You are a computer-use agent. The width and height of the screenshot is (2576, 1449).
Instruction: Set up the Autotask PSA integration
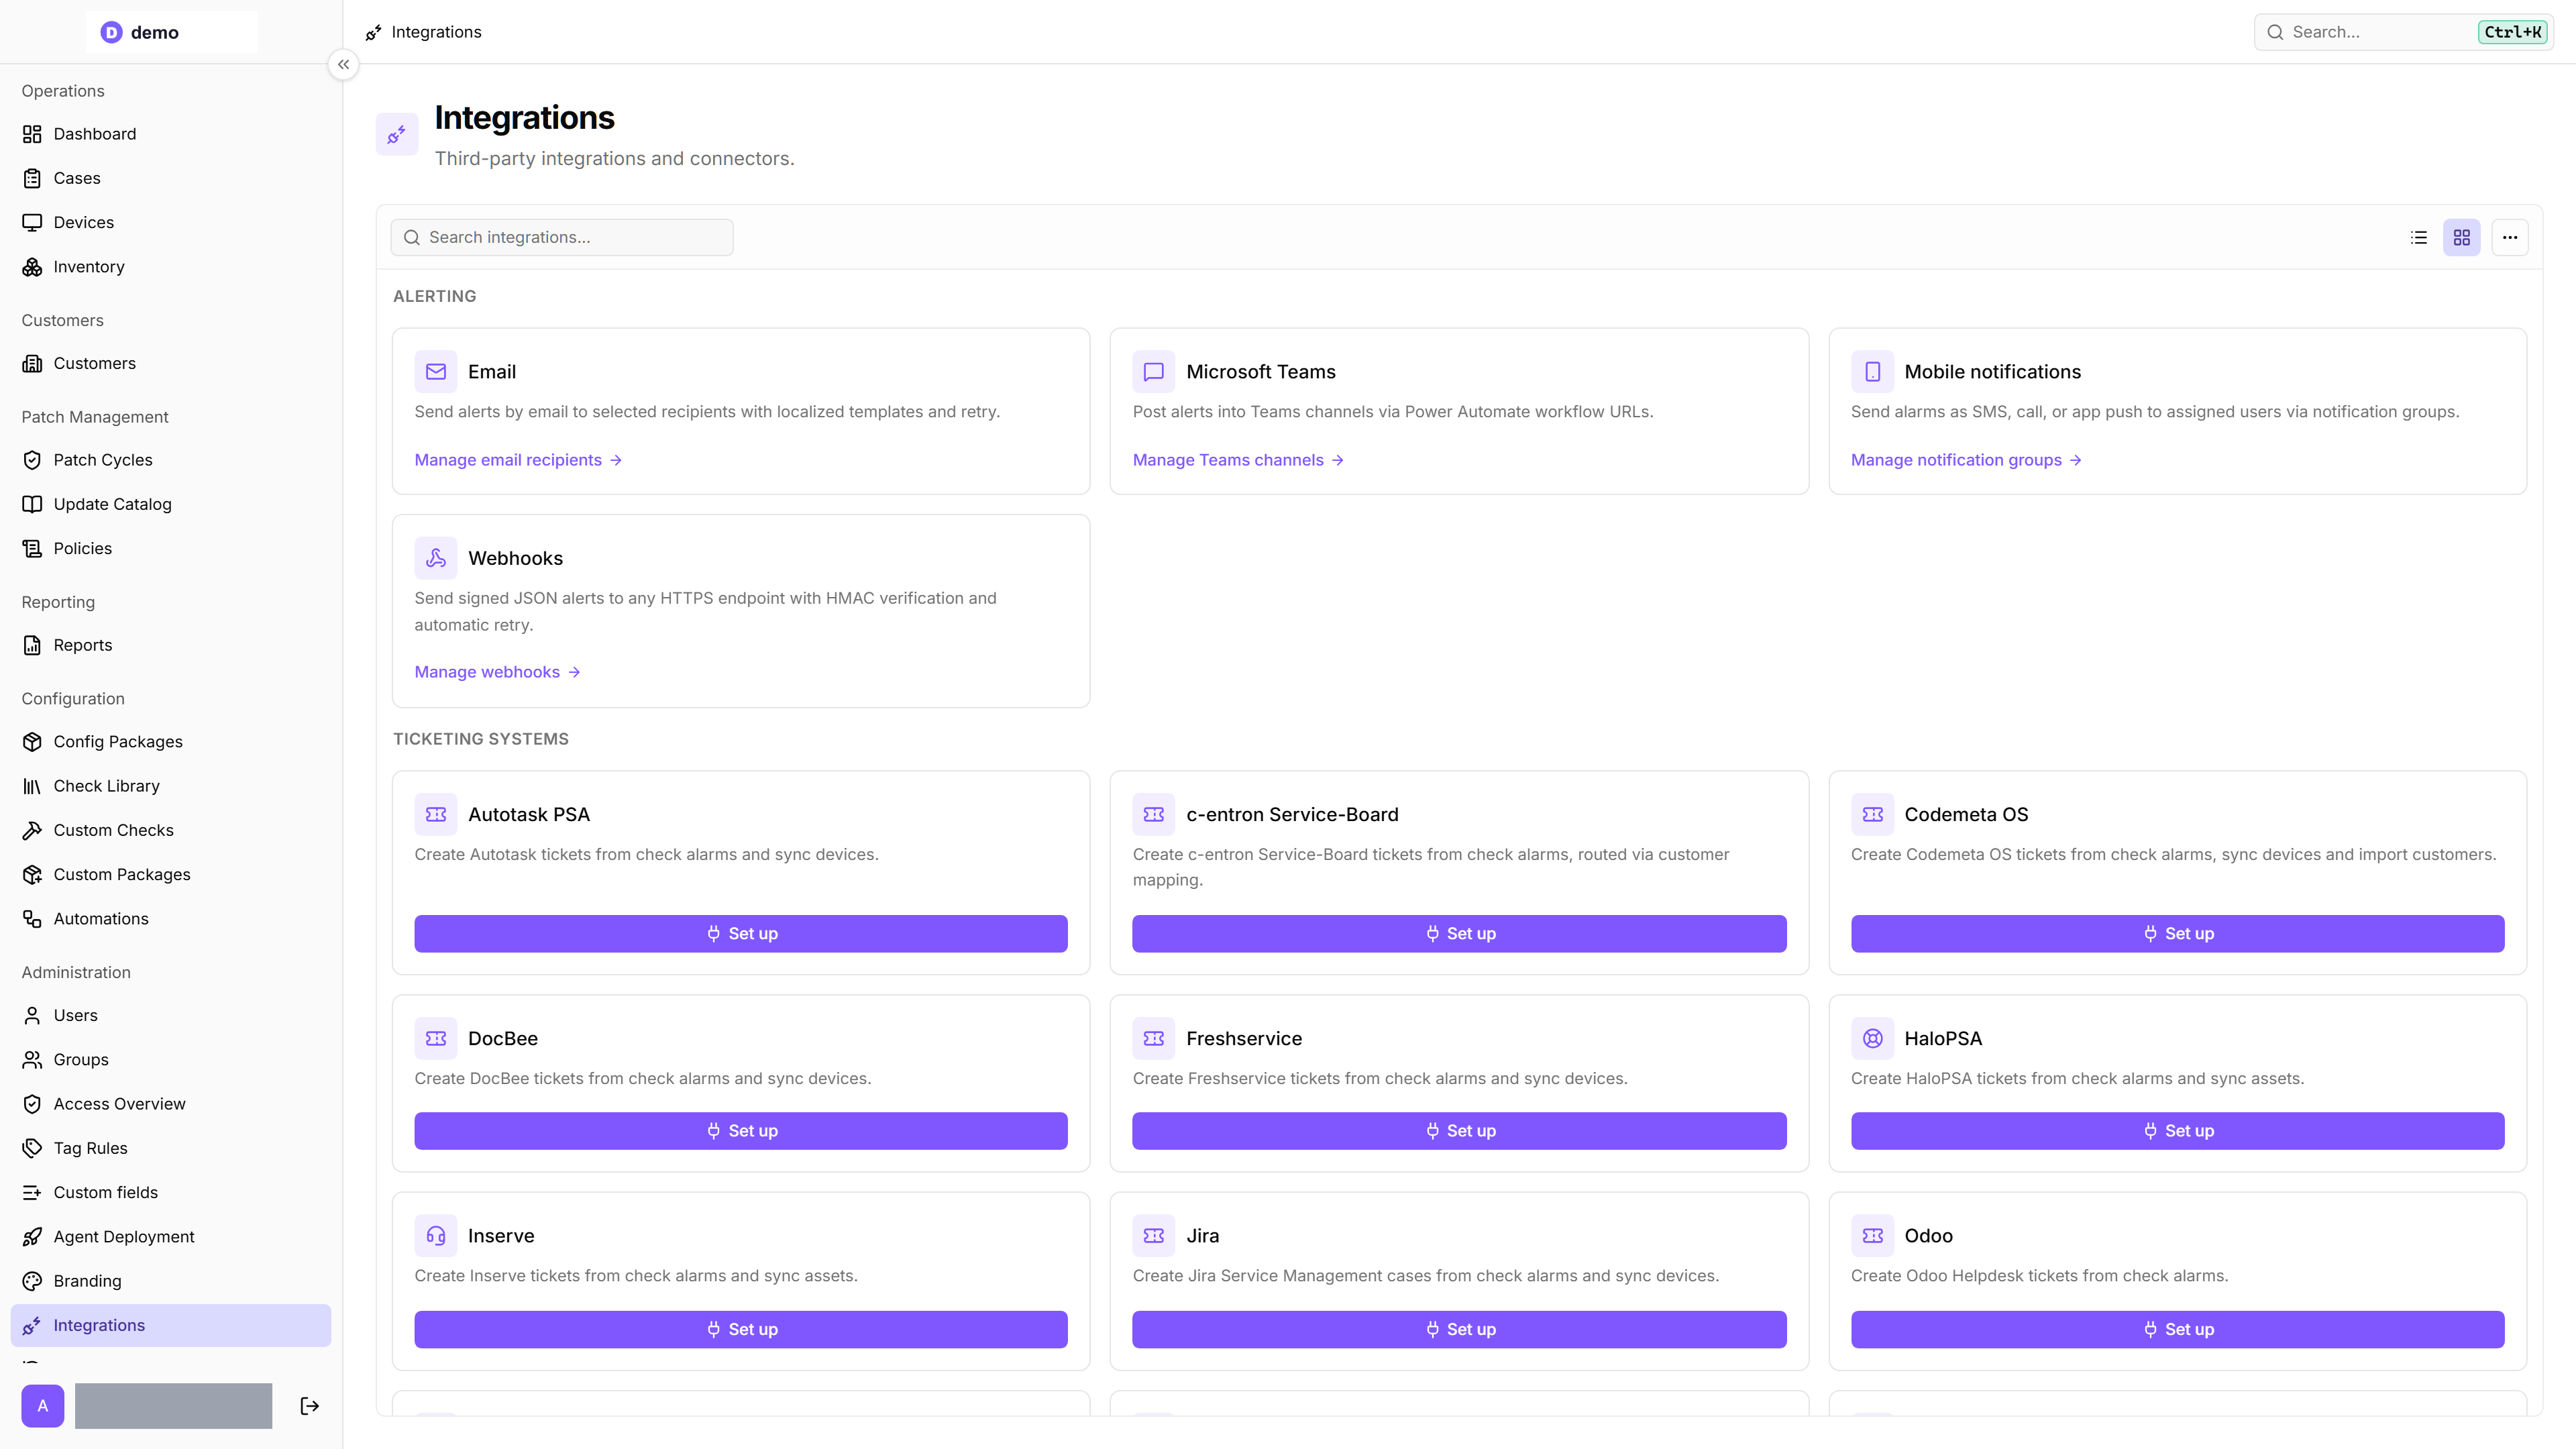[x=741, y=934]
